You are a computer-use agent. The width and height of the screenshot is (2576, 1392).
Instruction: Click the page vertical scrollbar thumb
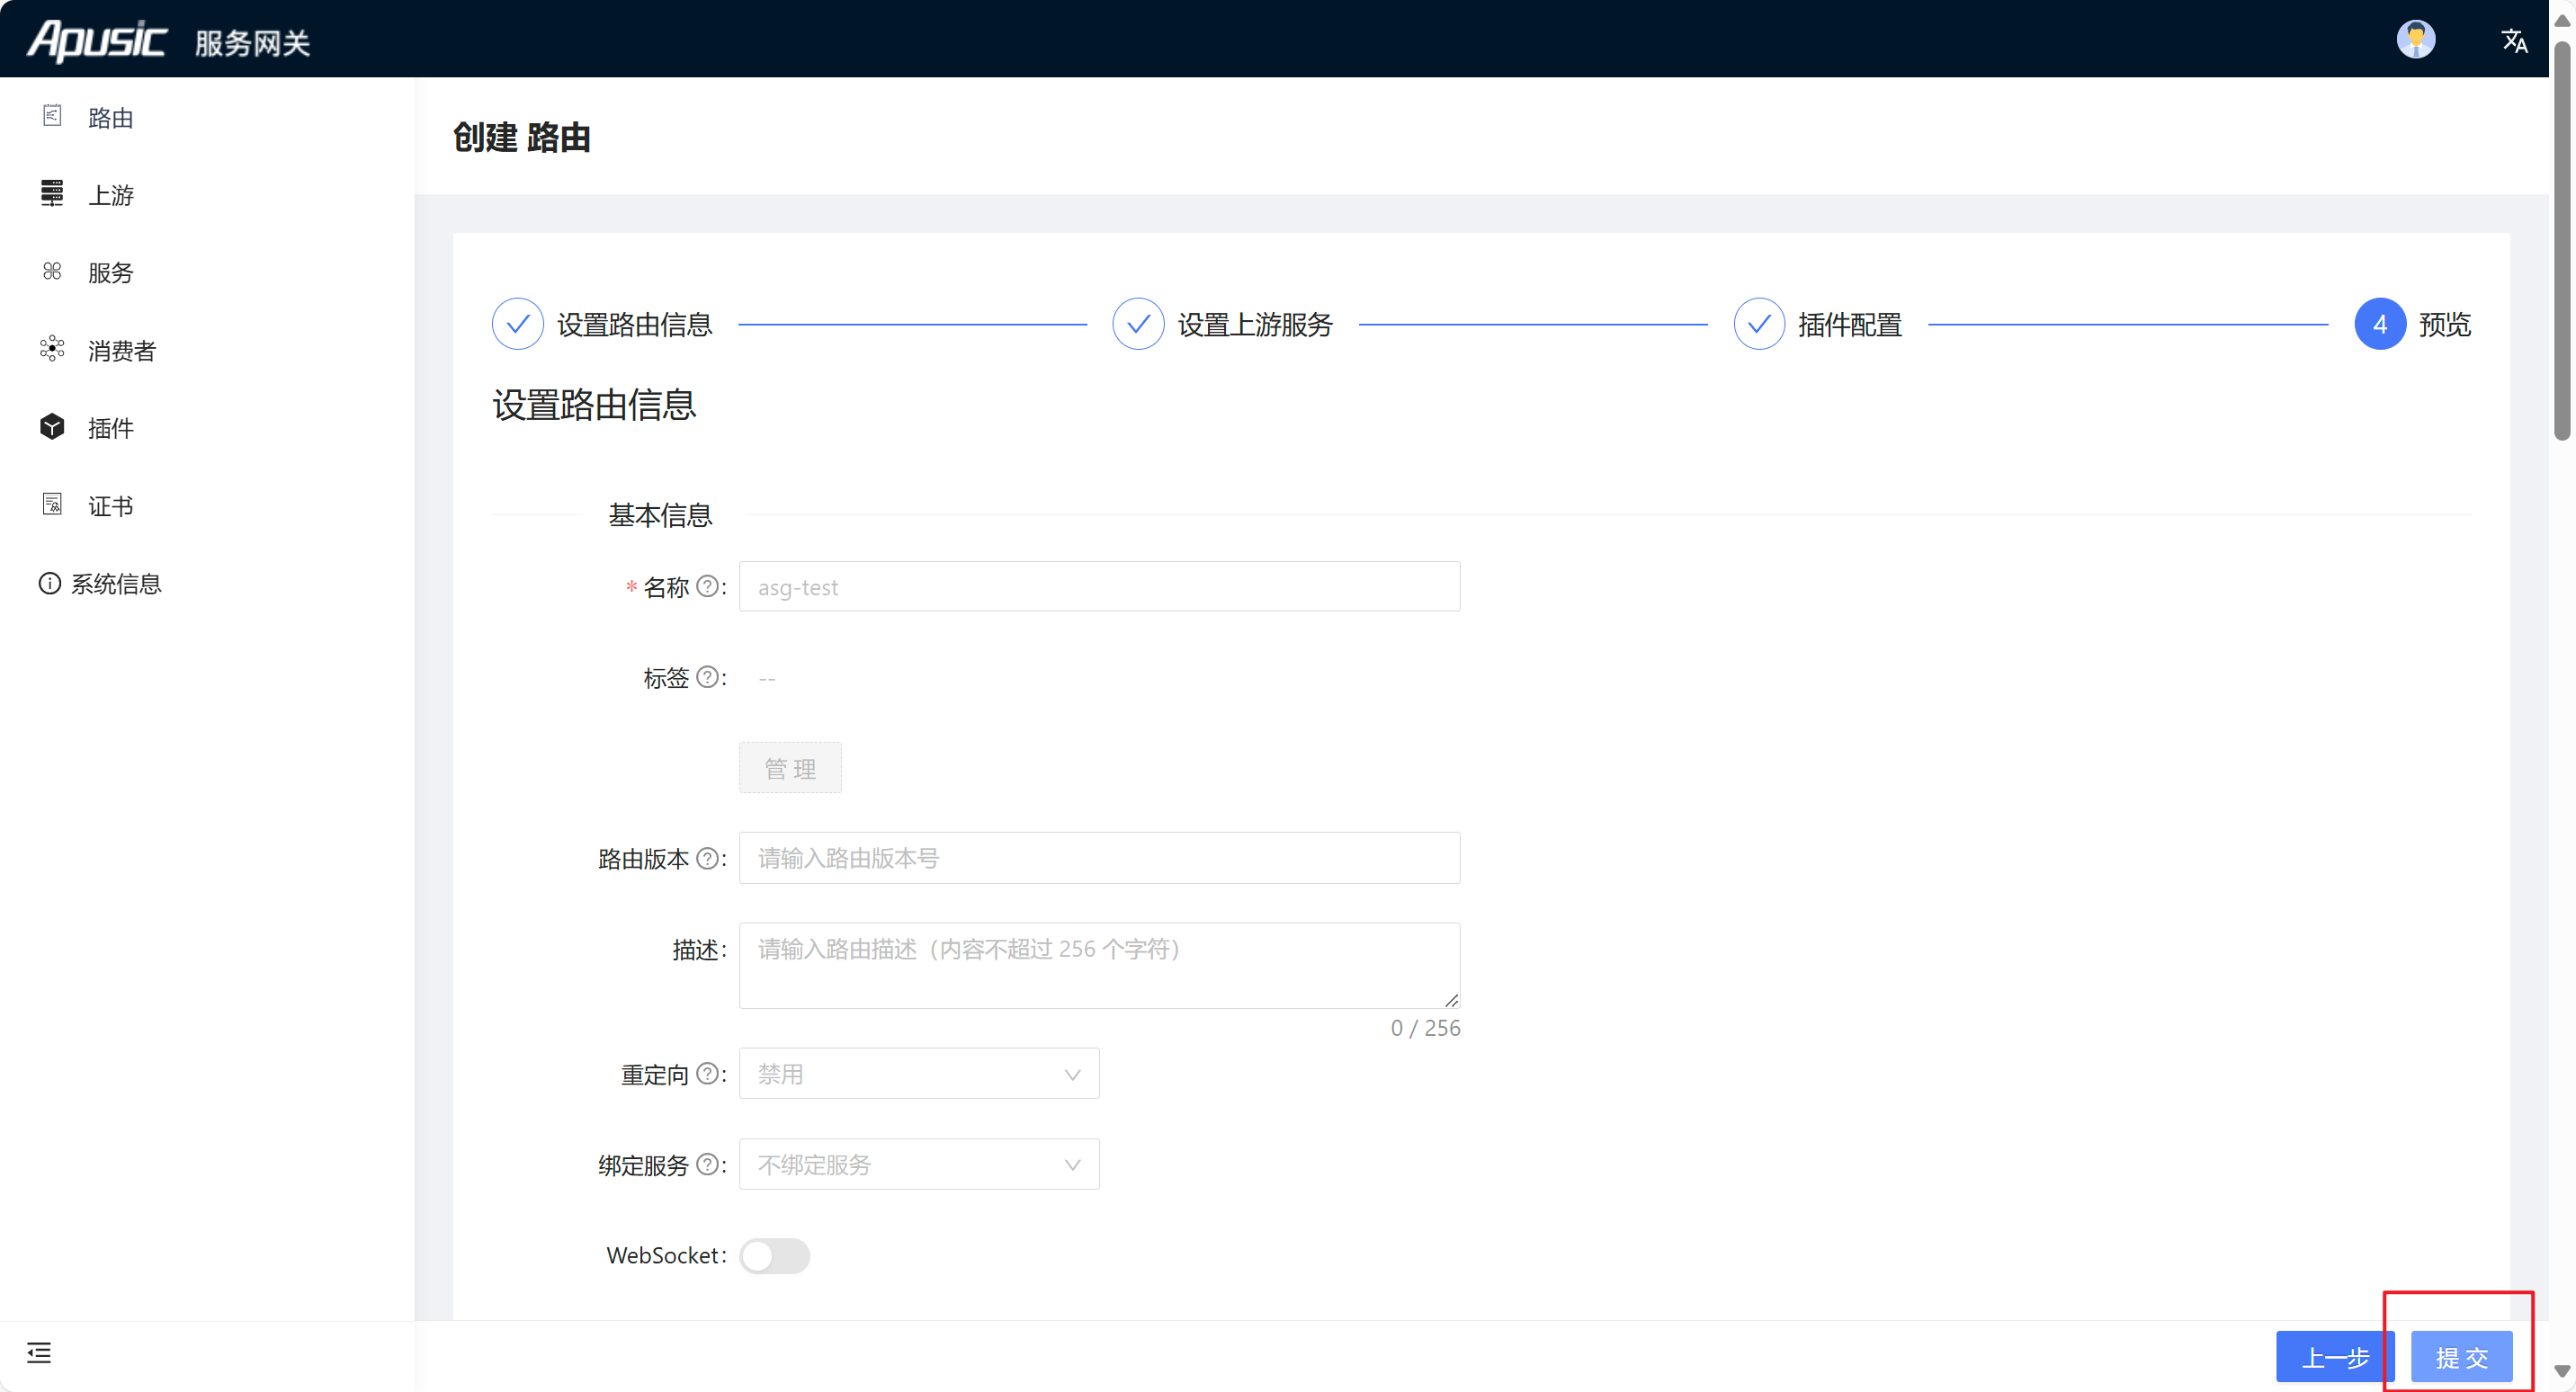coord(2562,240)
